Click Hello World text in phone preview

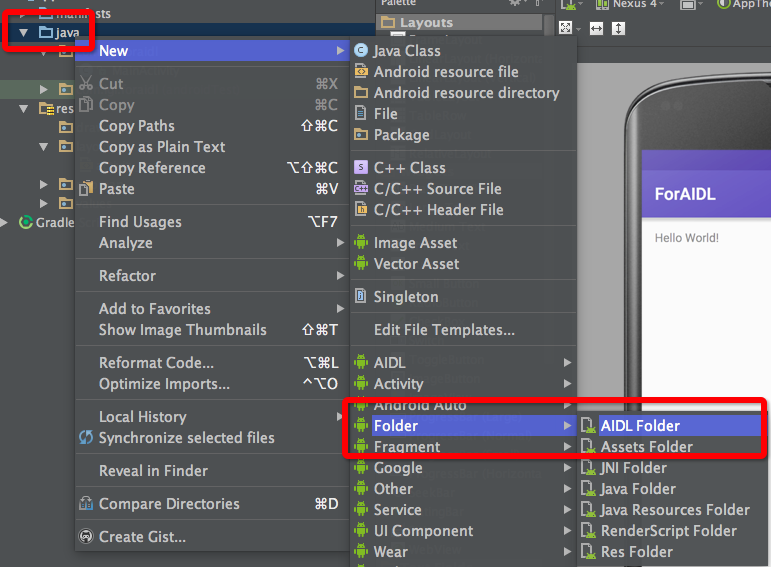(x=686, y=238)
